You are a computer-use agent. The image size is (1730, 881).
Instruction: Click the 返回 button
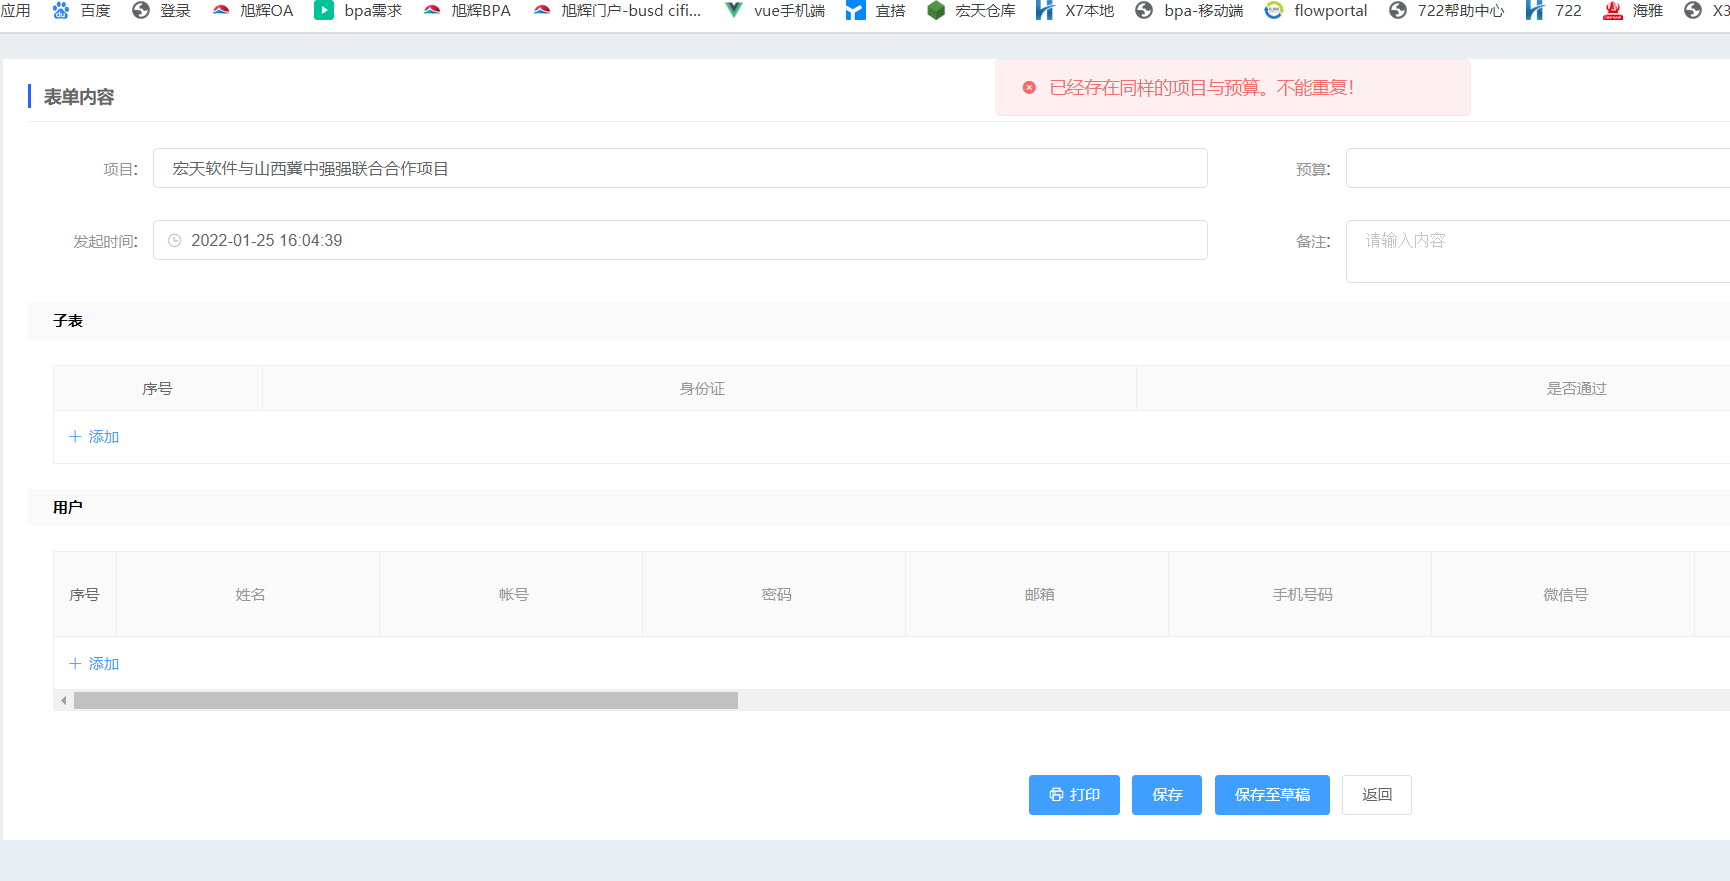pos(1377,795)
